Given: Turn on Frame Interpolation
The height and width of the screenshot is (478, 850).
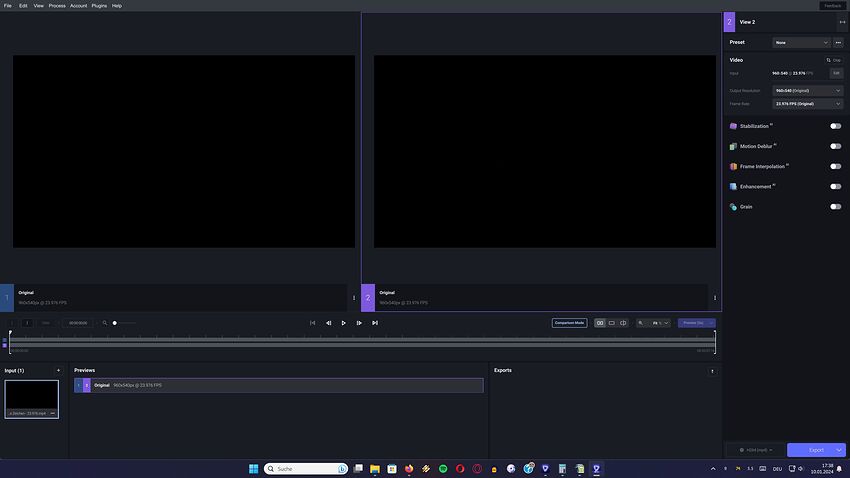Looking at the screenshot, I should pos(835,166).
